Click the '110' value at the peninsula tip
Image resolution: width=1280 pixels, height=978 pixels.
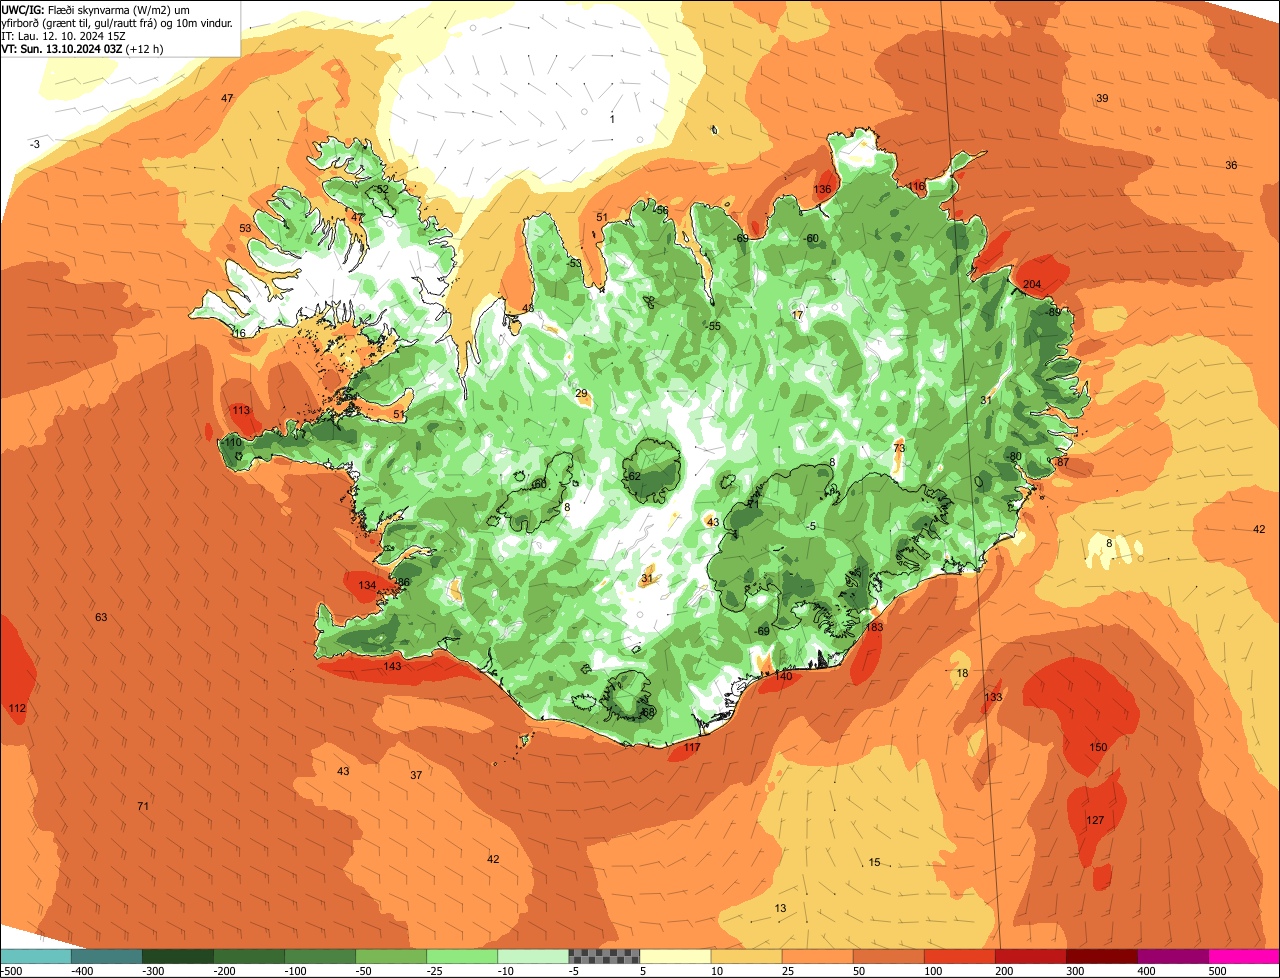(x=232, y=442)
